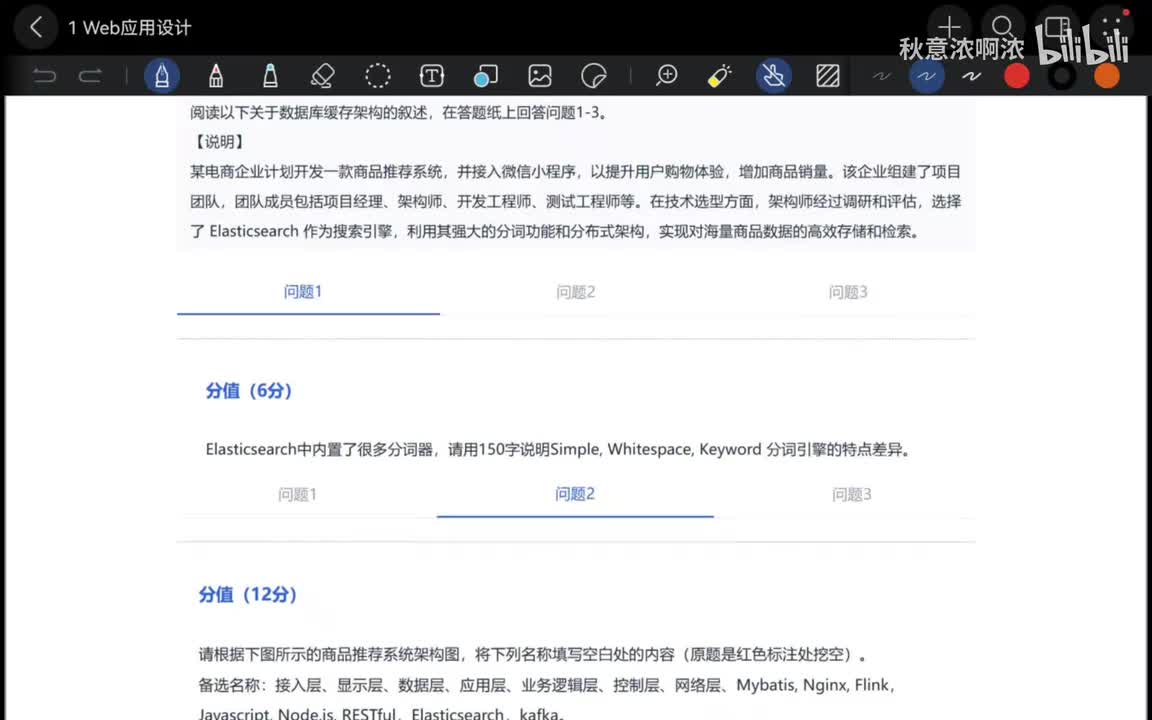Switch to 问题3 tab above 分值（12分）
1152x720 pixels.
click(x=852, y=494)
